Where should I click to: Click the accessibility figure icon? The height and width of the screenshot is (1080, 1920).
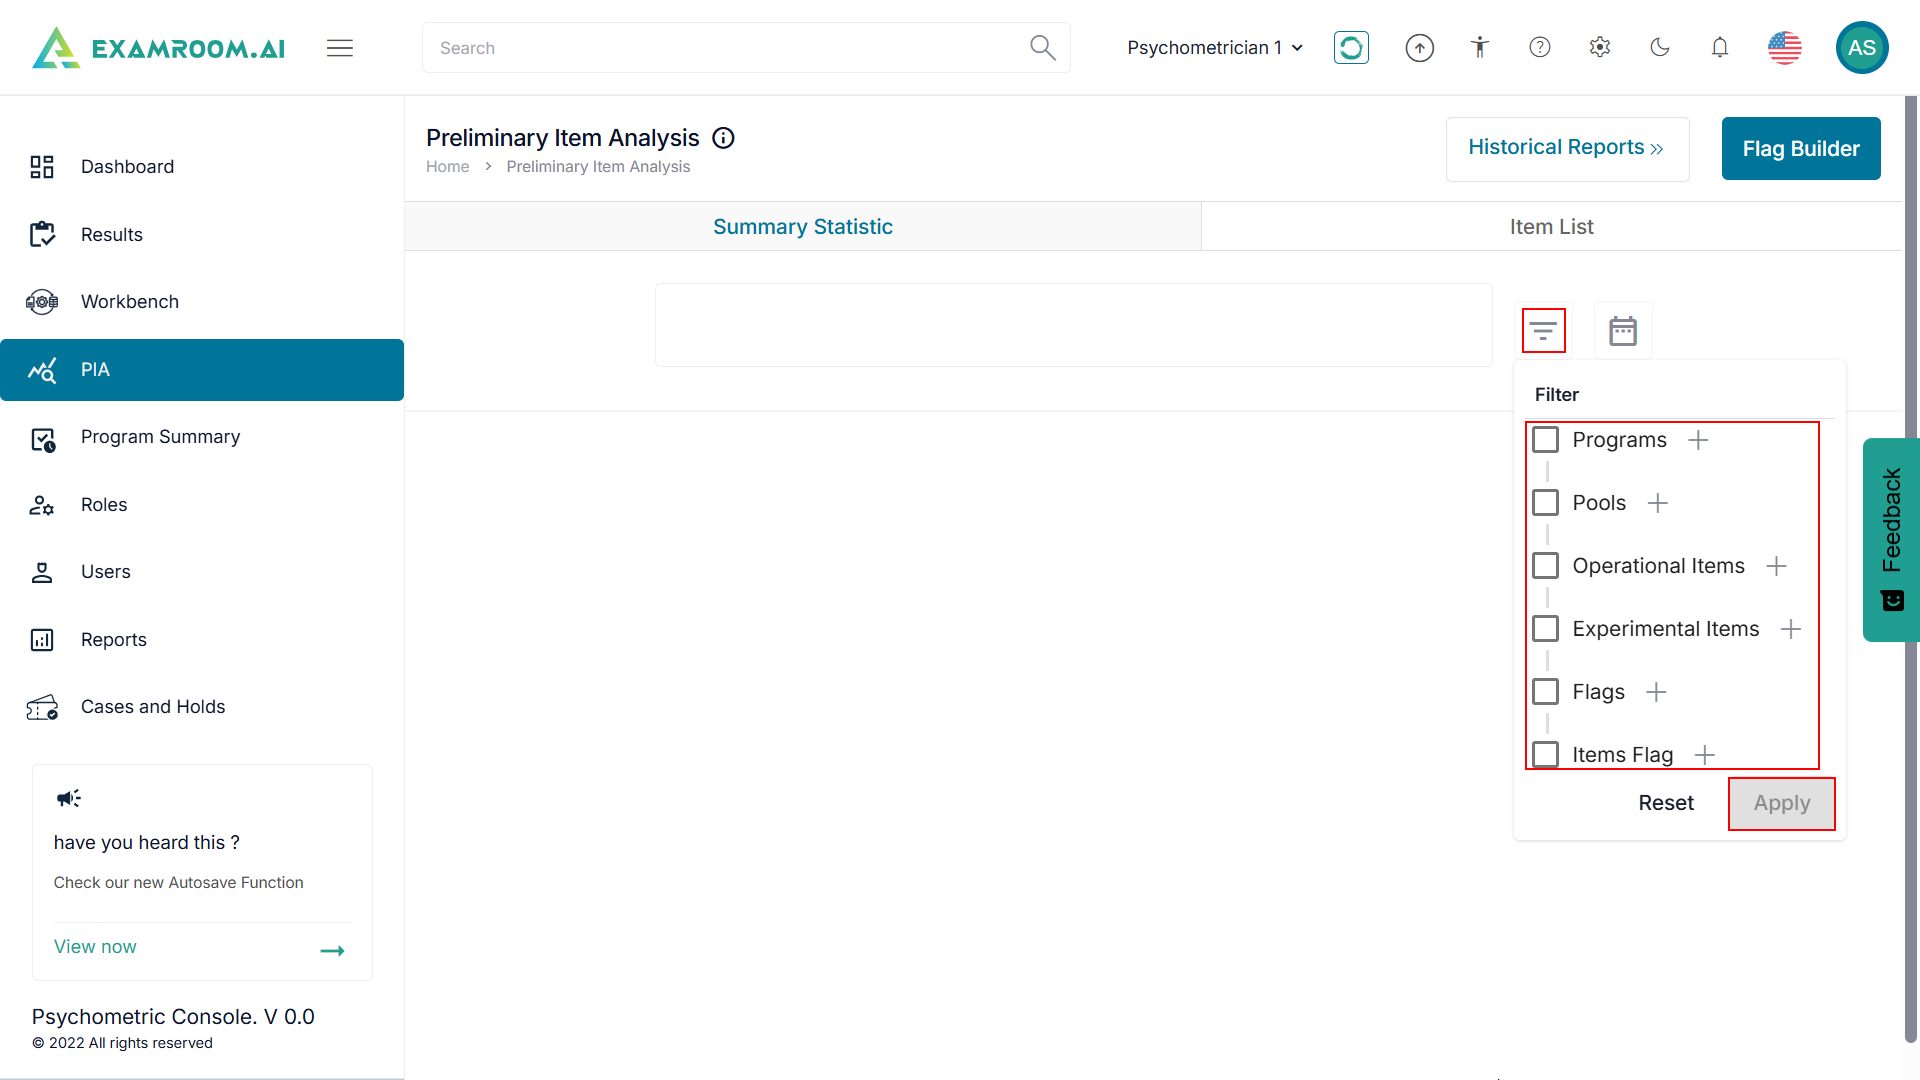(x=1480, y=47)
